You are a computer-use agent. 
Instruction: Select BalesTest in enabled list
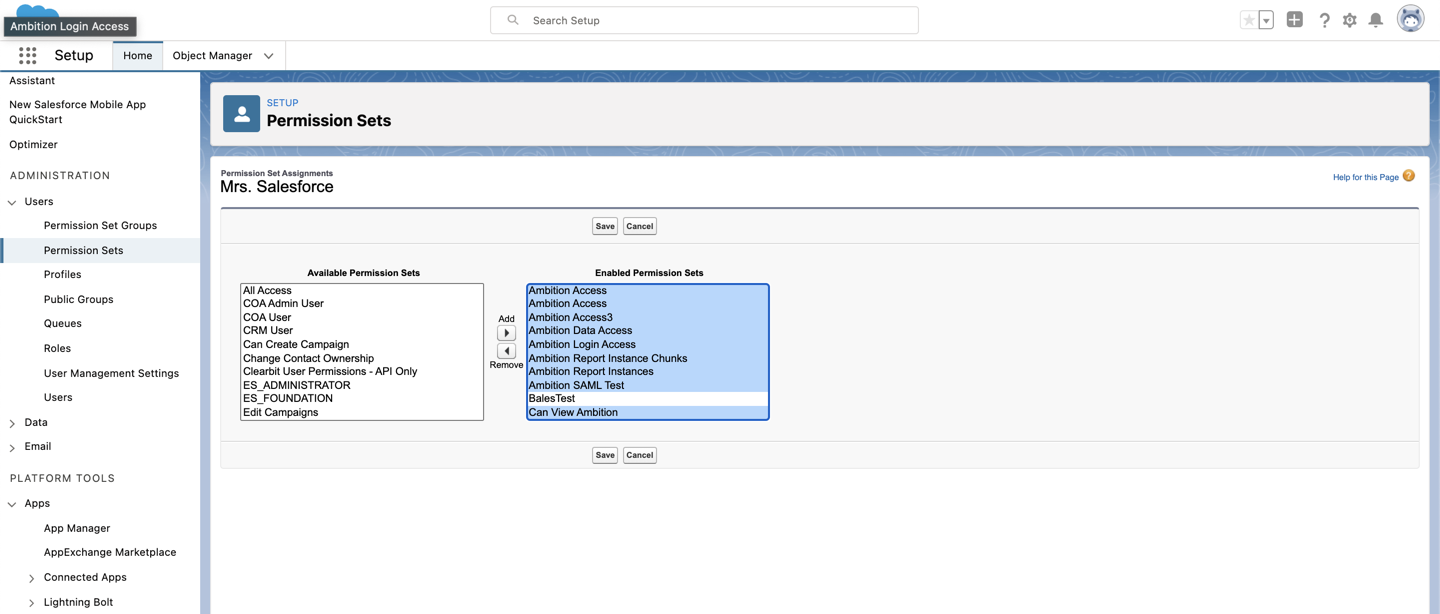[x=647, y=399]
